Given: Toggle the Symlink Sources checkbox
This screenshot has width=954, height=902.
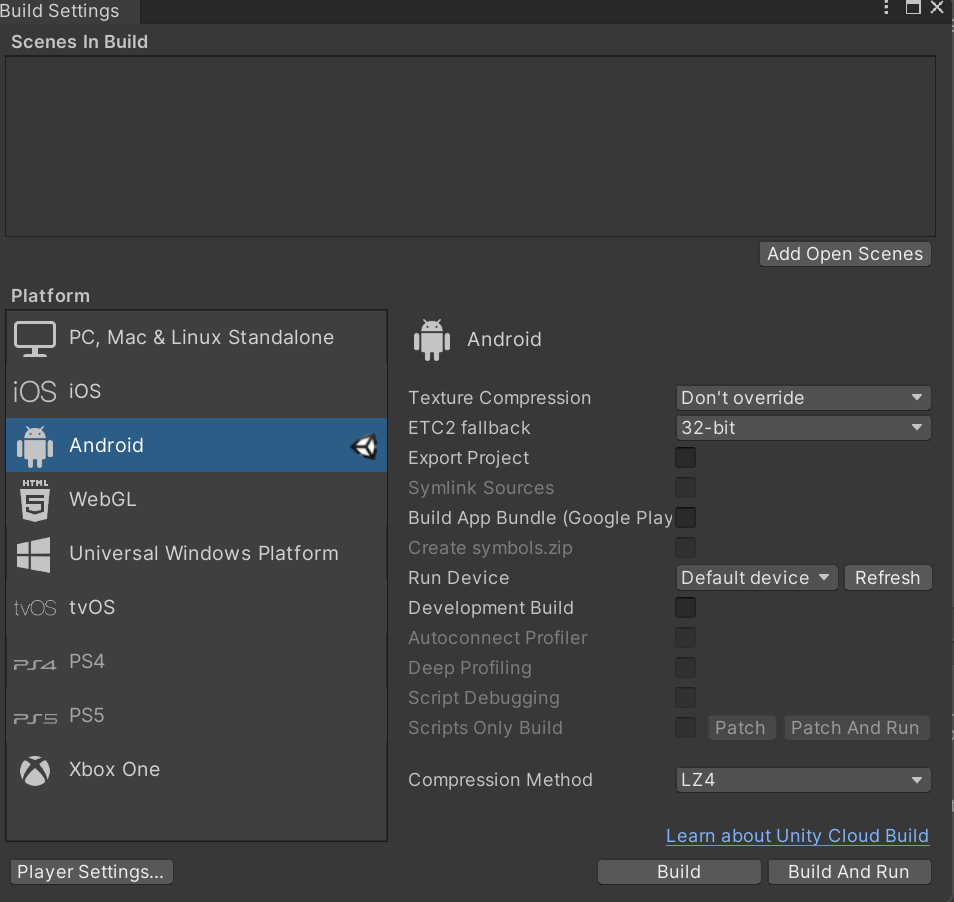Looking at the screenshot, I should click(685, 487).
